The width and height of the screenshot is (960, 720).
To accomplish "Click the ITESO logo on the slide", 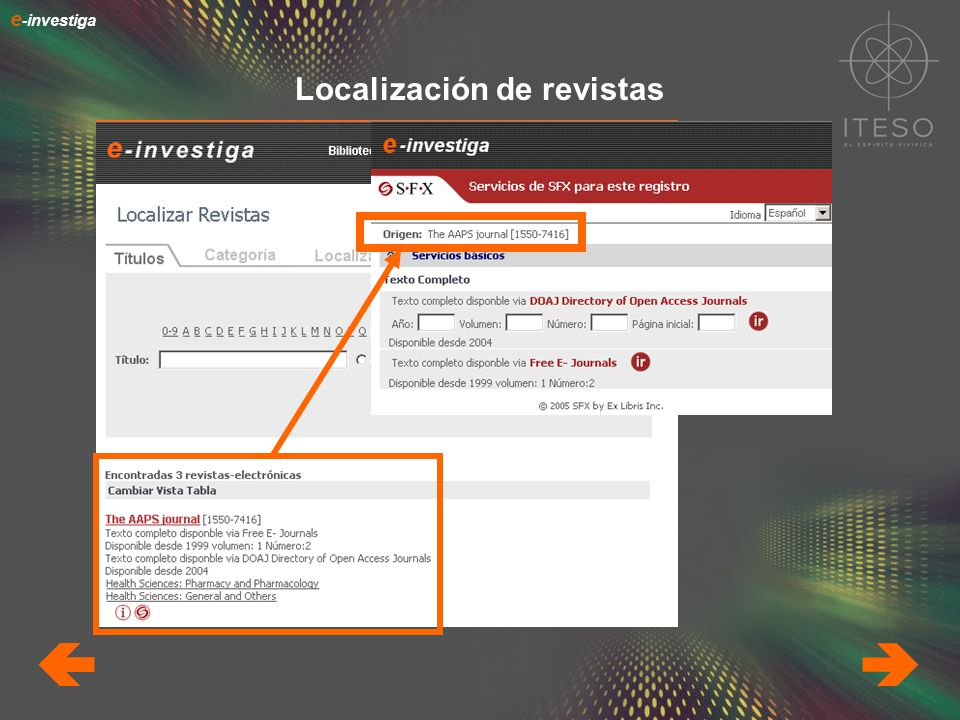I will (x=888, y=81).
